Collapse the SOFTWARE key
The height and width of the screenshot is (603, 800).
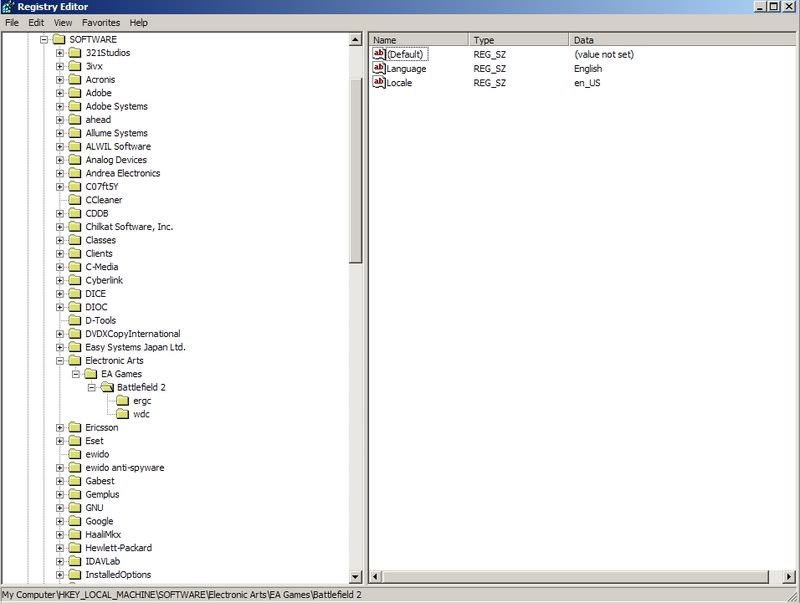[44, 39]
